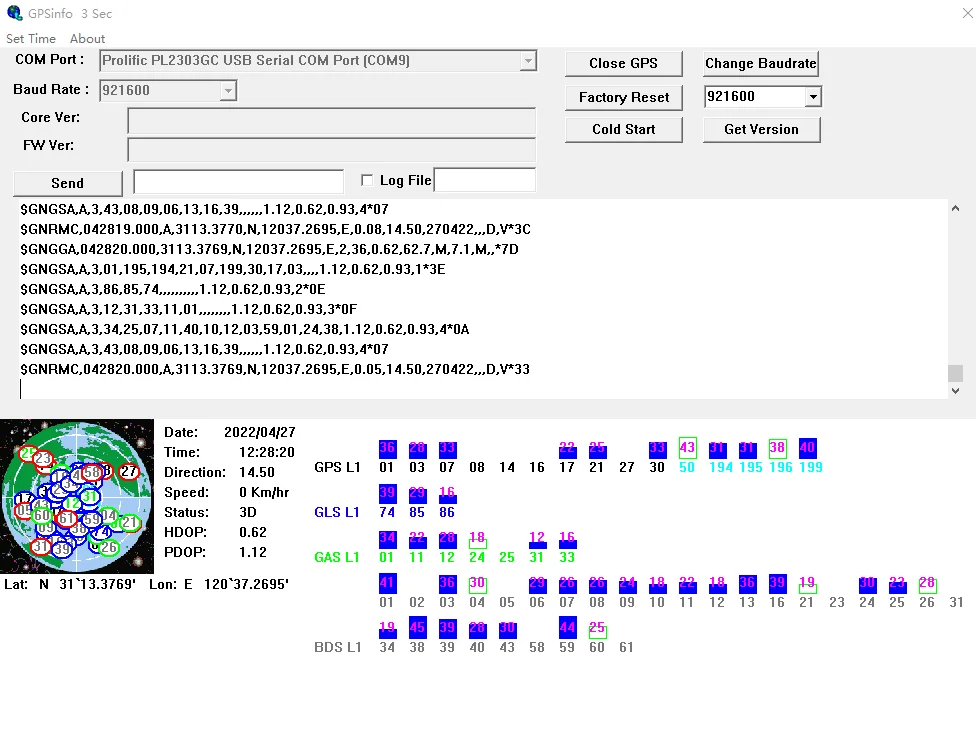Open the Set Time menu
This screenshot has height=754, width=976.
point(31,39)
